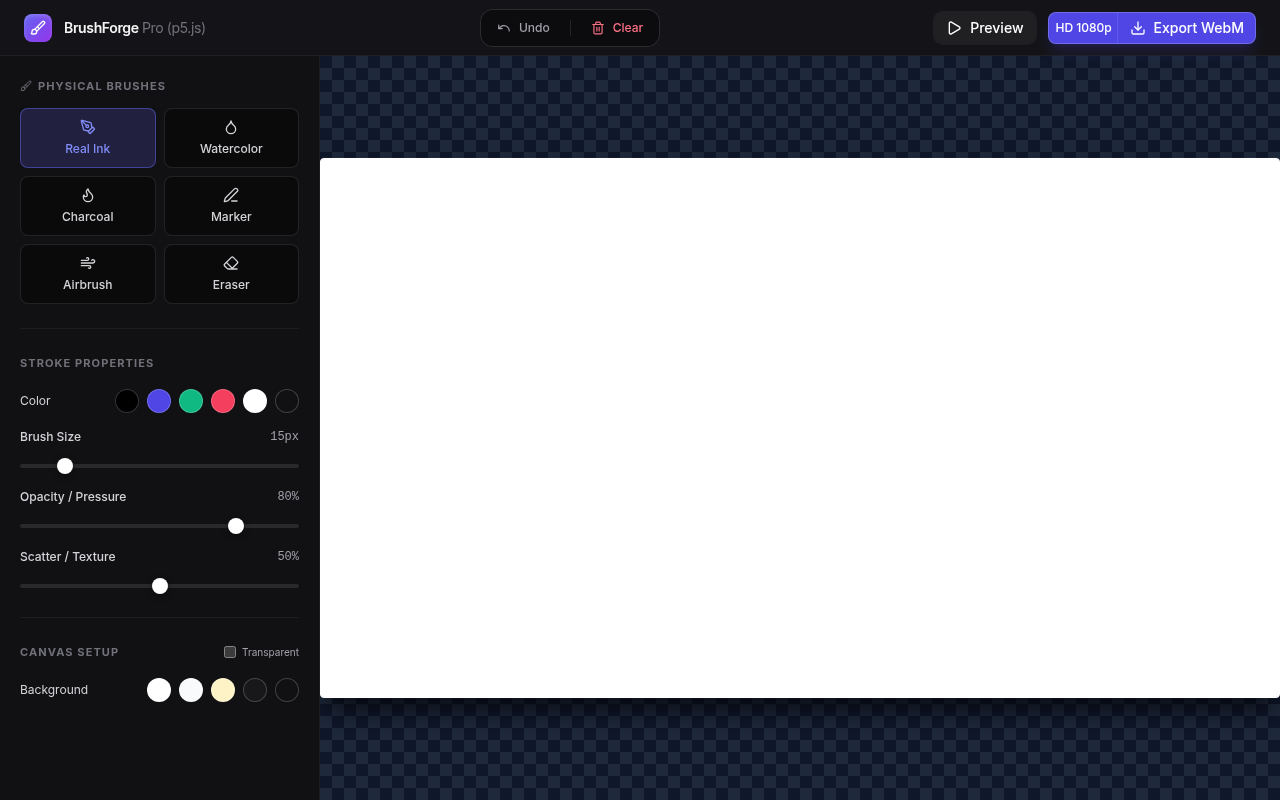Viewport: 1280px width, 800px height.
Task: Enable the Transparent canvas checkbox
Action: coord(230,652)
